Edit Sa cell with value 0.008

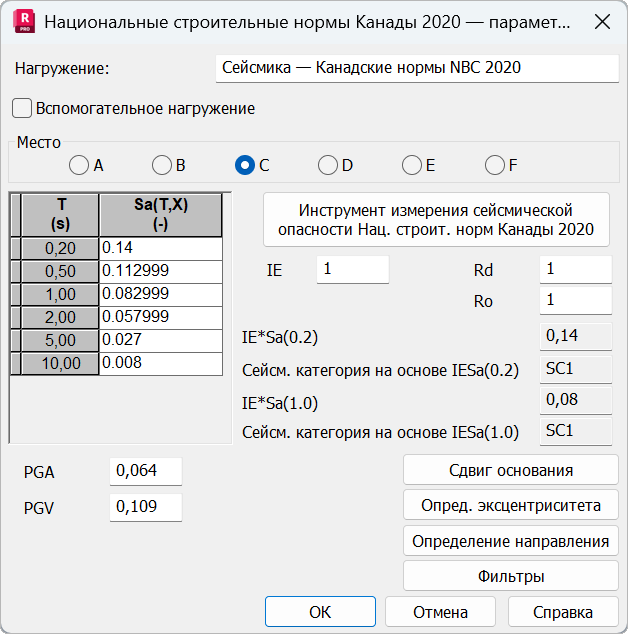click(x=161, y=363)
